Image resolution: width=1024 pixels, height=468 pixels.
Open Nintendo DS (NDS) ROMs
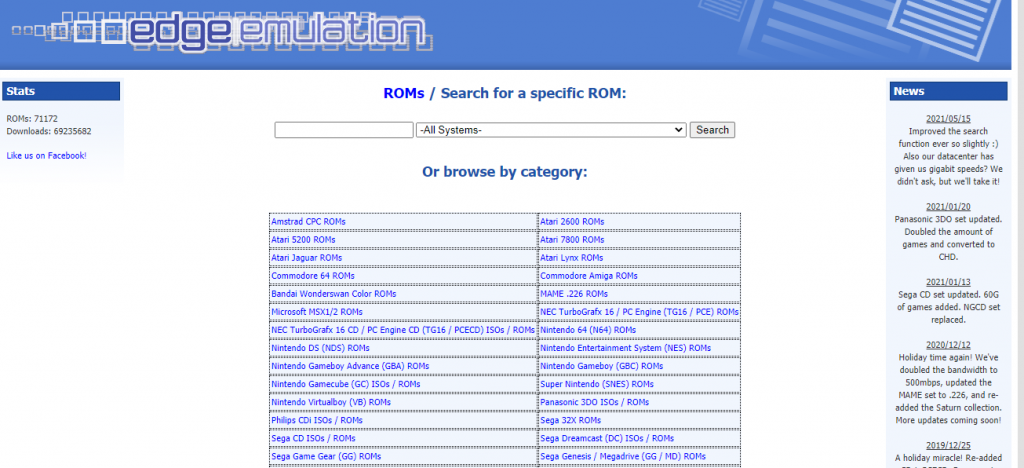pyautogui.click(x=320, y=349)
